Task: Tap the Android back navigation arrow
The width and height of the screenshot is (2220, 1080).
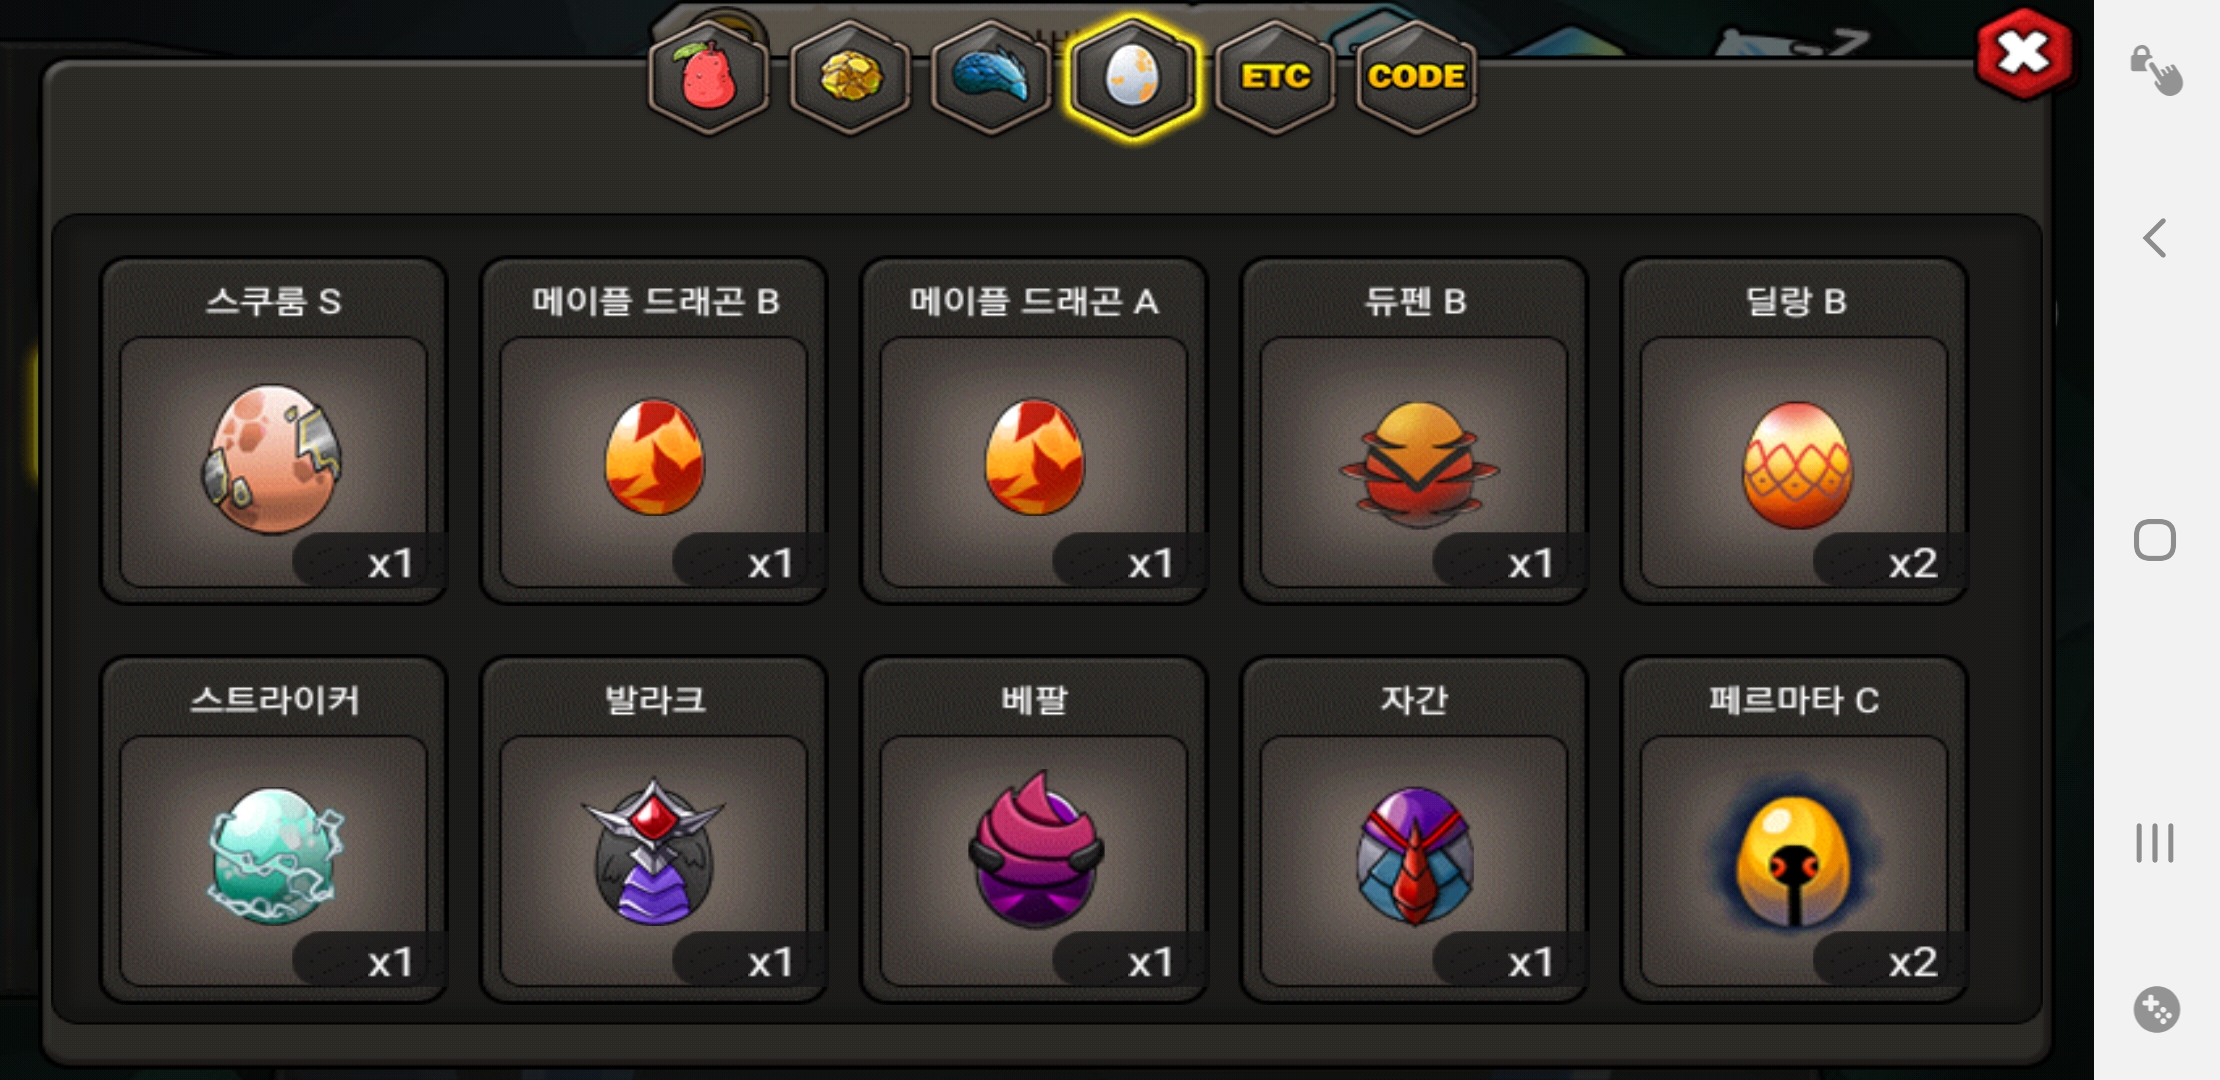Action: tap(2155, 238)
